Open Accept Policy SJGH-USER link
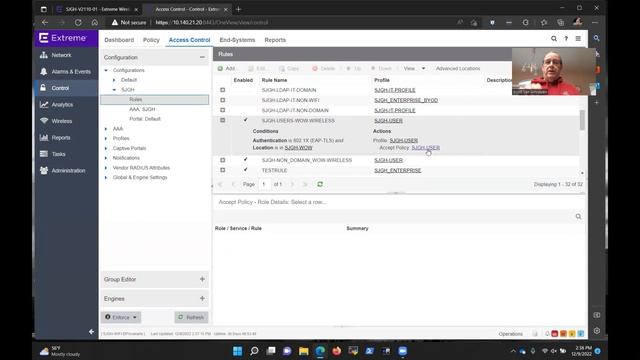640x360 pixels. click(x=426, y=148)
